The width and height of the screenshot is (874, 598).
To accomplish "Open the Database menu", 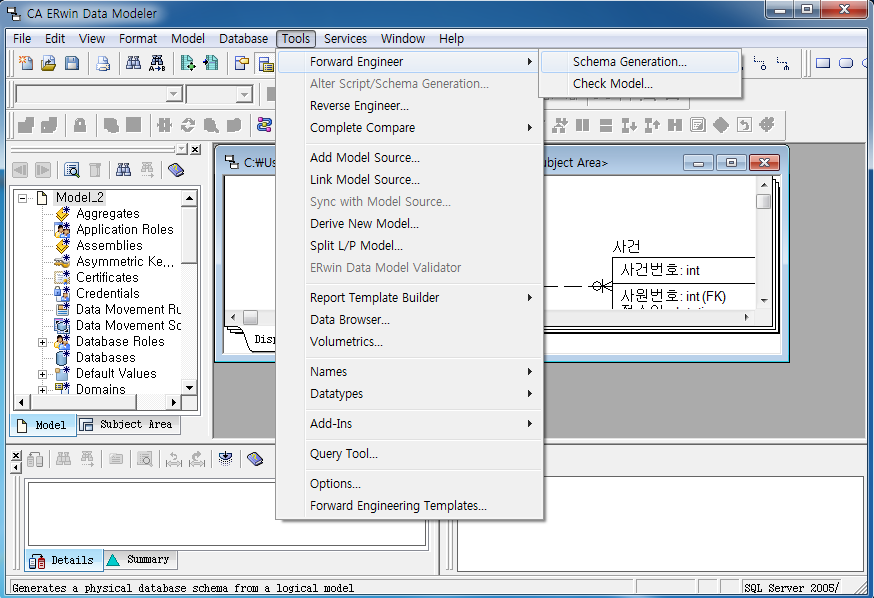I will pyautogui.click(x=243, y=38).
